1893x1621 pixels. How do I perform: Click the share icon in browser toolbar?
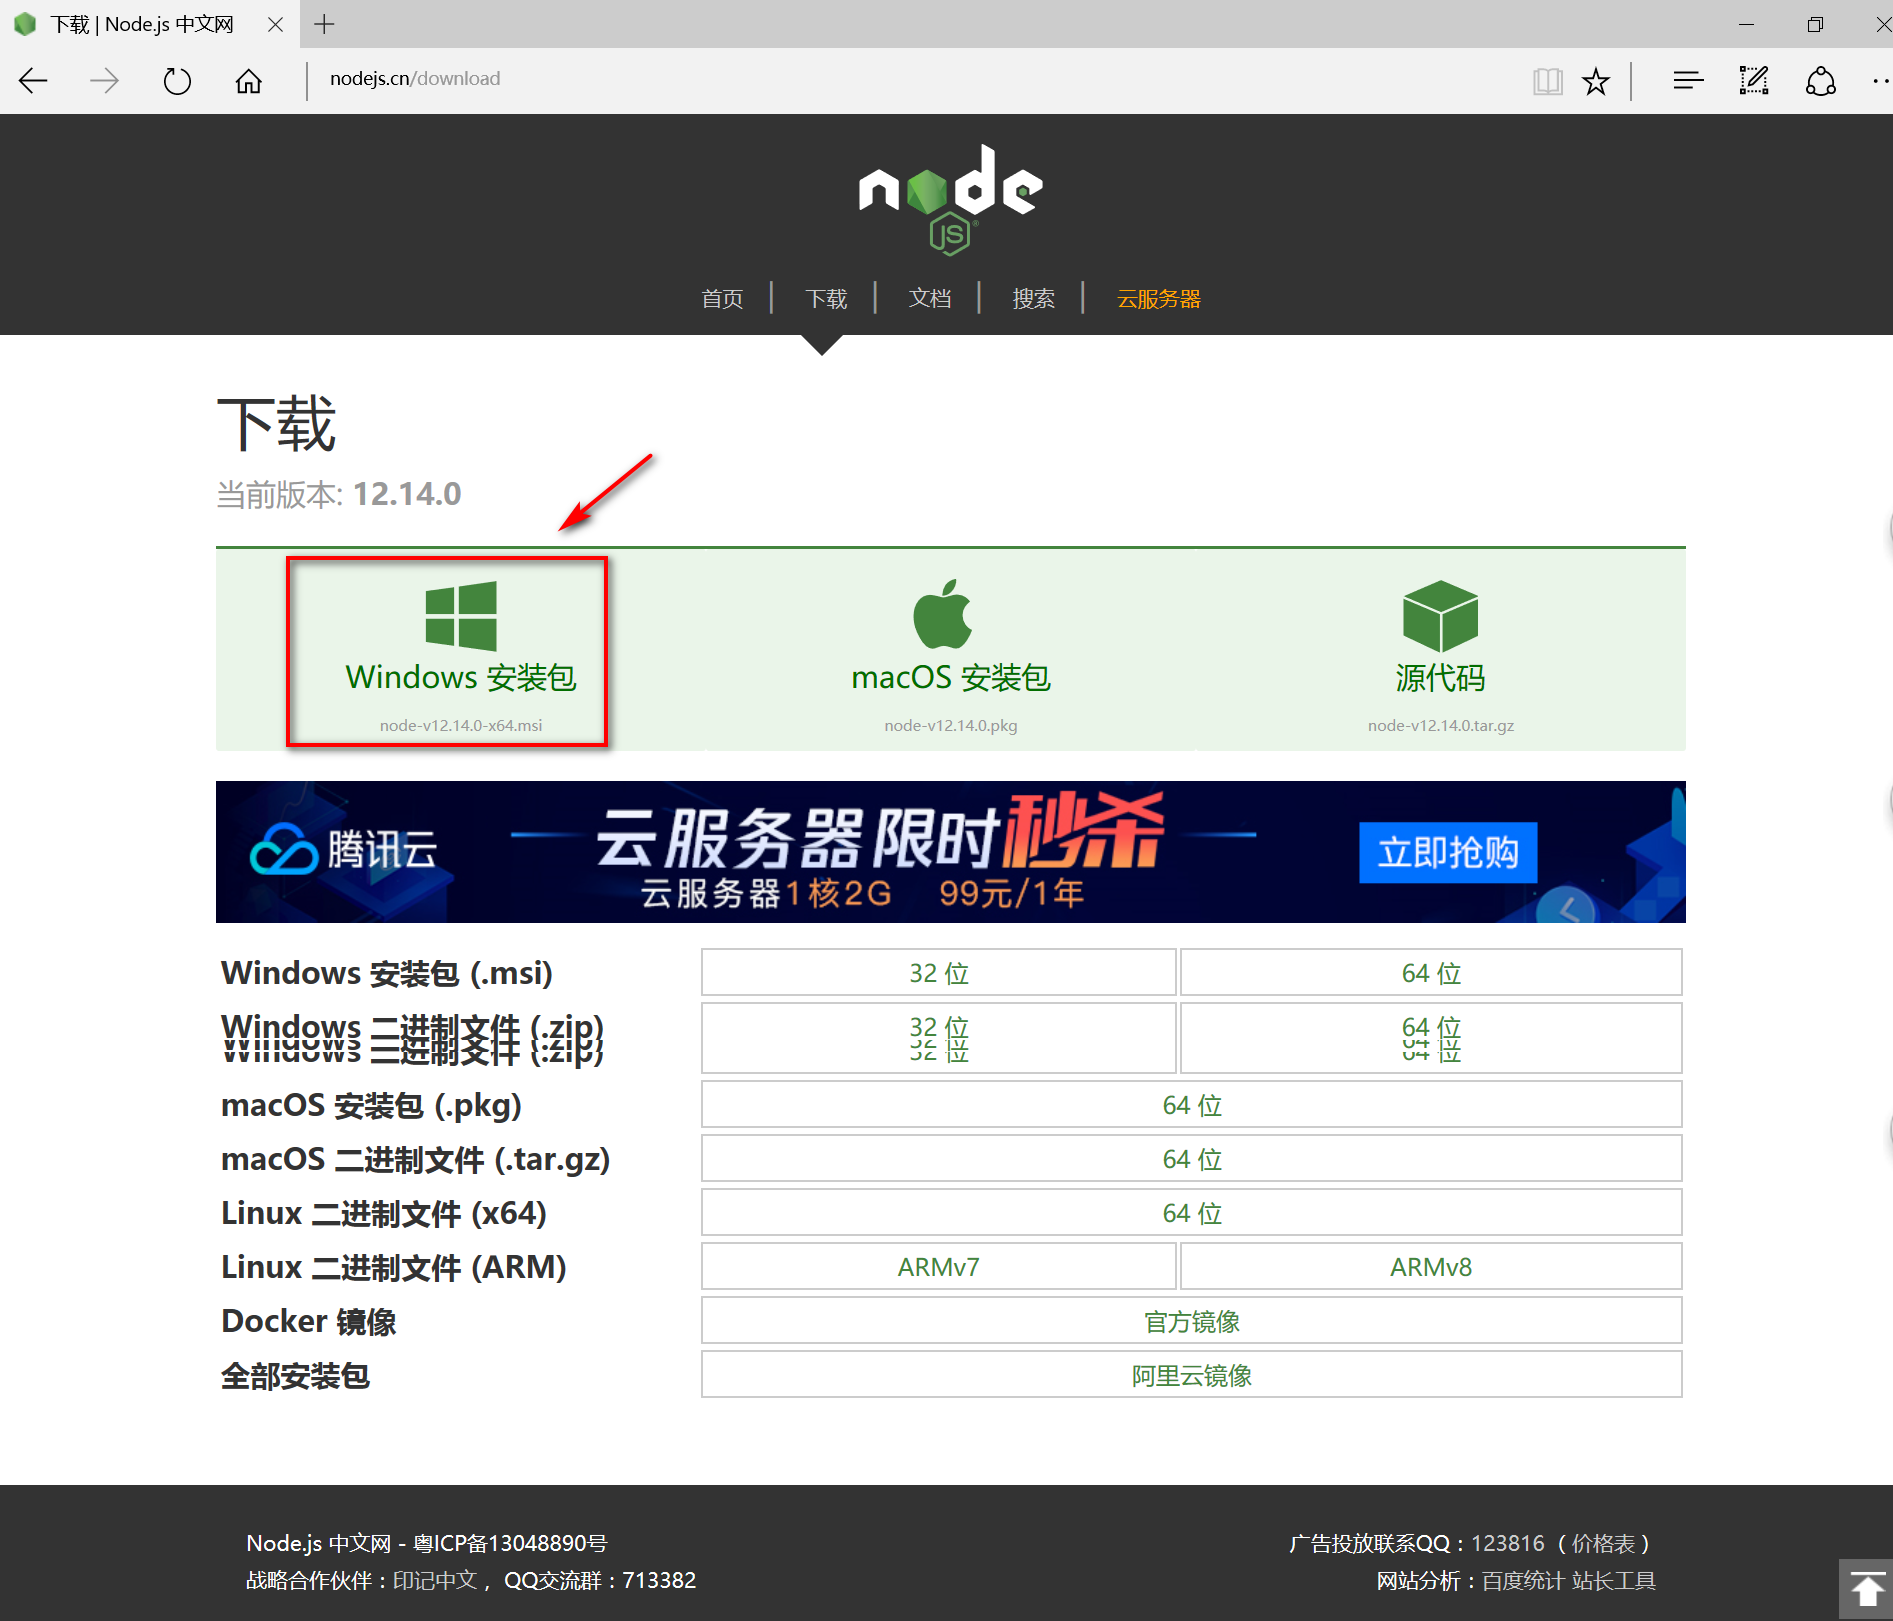click(1821, 80)
